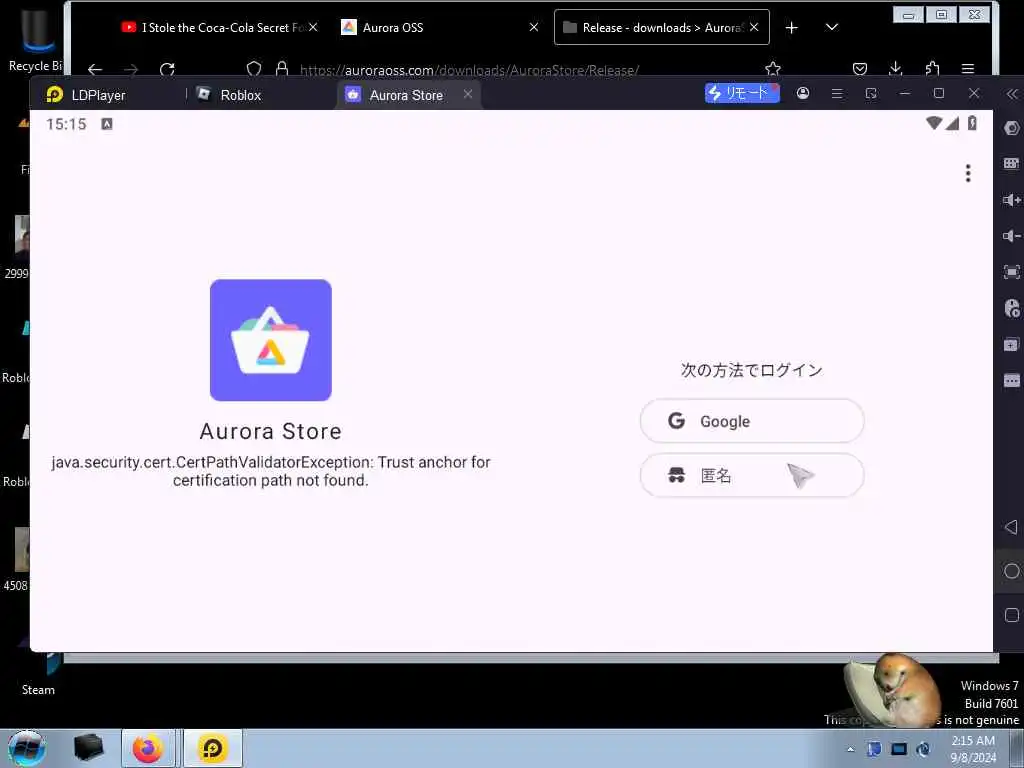
Task: Click LDPlayer volume down icon
Action: [x=1012, y=236]
